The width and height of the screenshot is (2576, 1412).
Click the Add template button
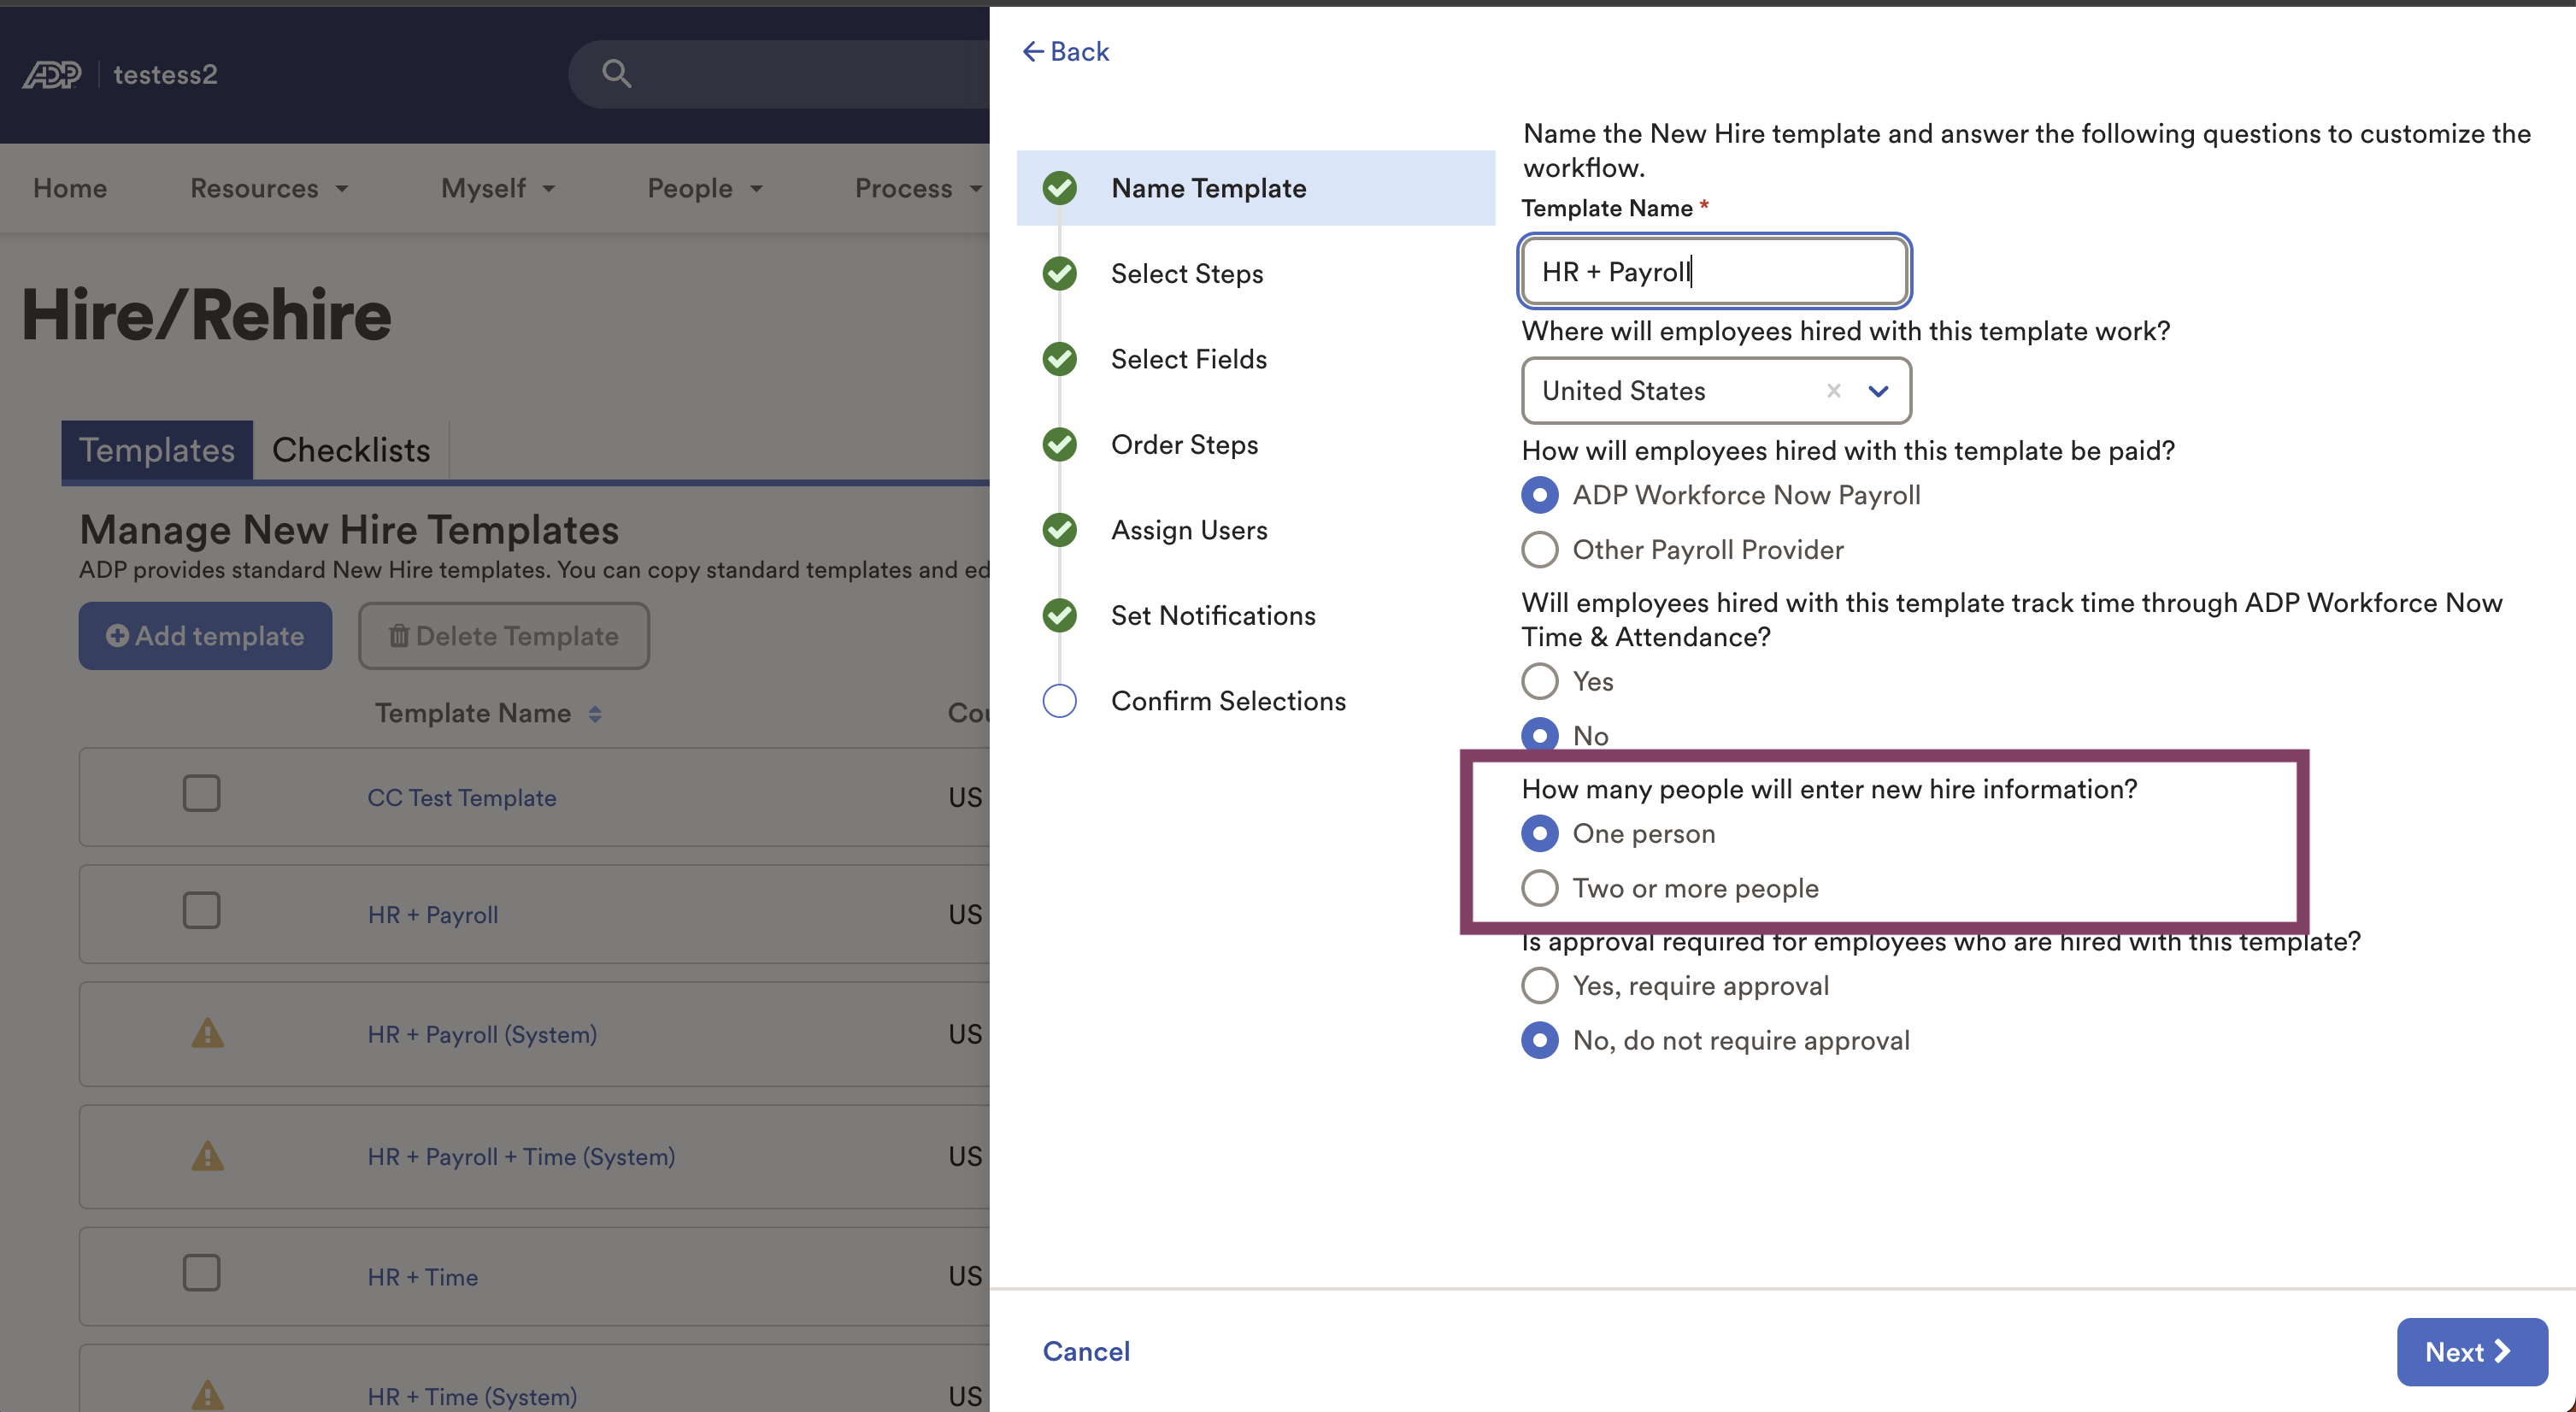205,635
